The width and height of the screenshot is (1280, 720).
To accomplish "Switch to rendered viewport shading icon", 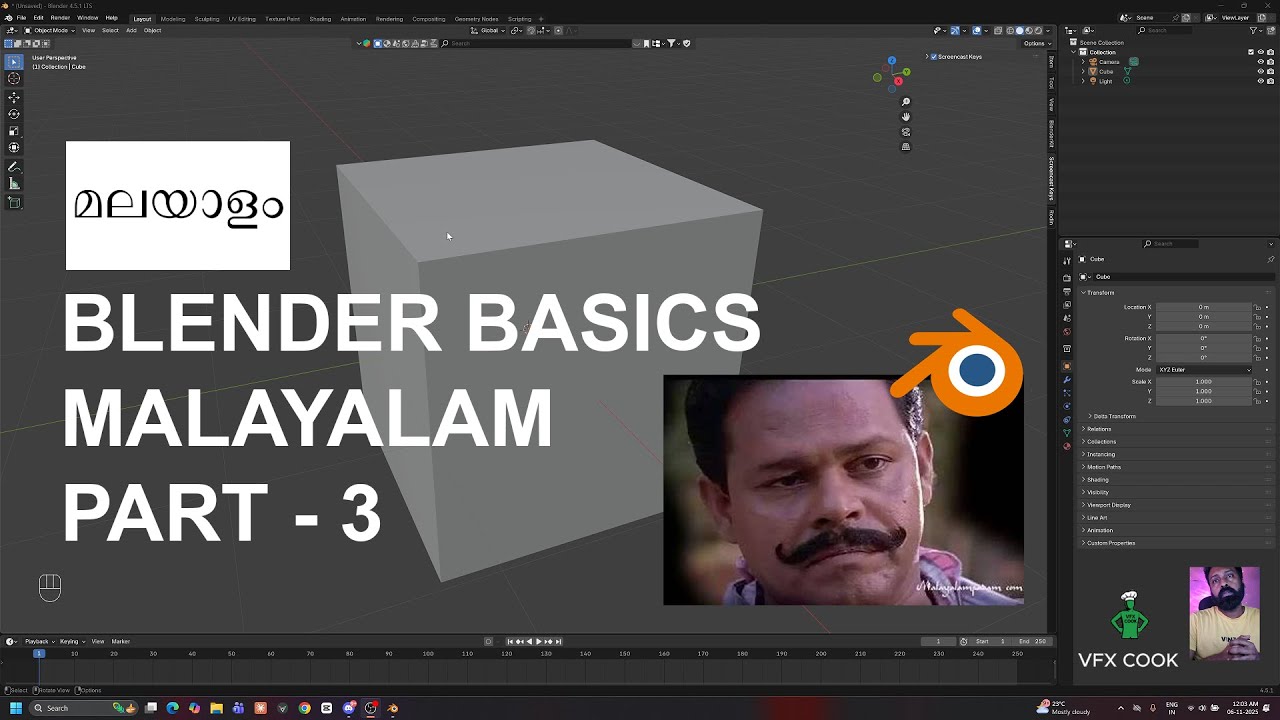I will coord(1039,30).
